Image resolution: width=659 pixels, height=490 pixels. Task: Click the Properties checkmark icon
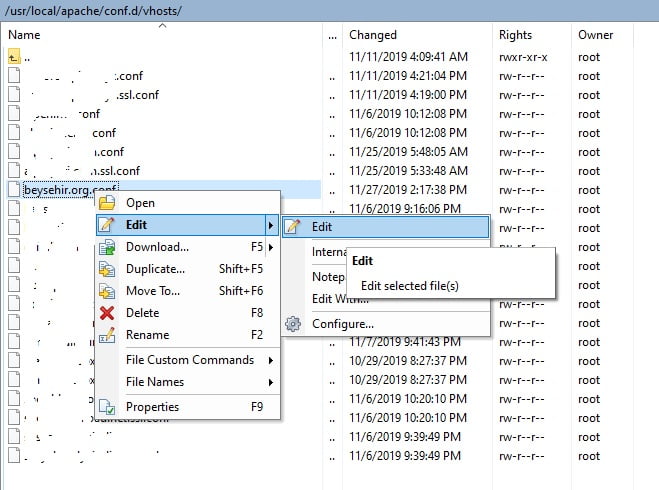[x=107, y=407]
